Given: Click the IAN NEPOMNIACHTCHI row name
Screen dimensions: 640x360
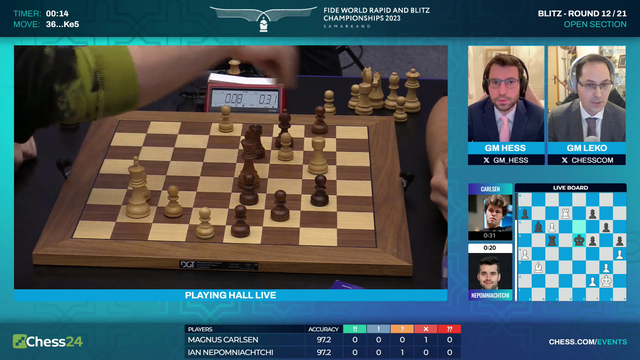Looking at the screenshot, I should [x=231, y=352].
